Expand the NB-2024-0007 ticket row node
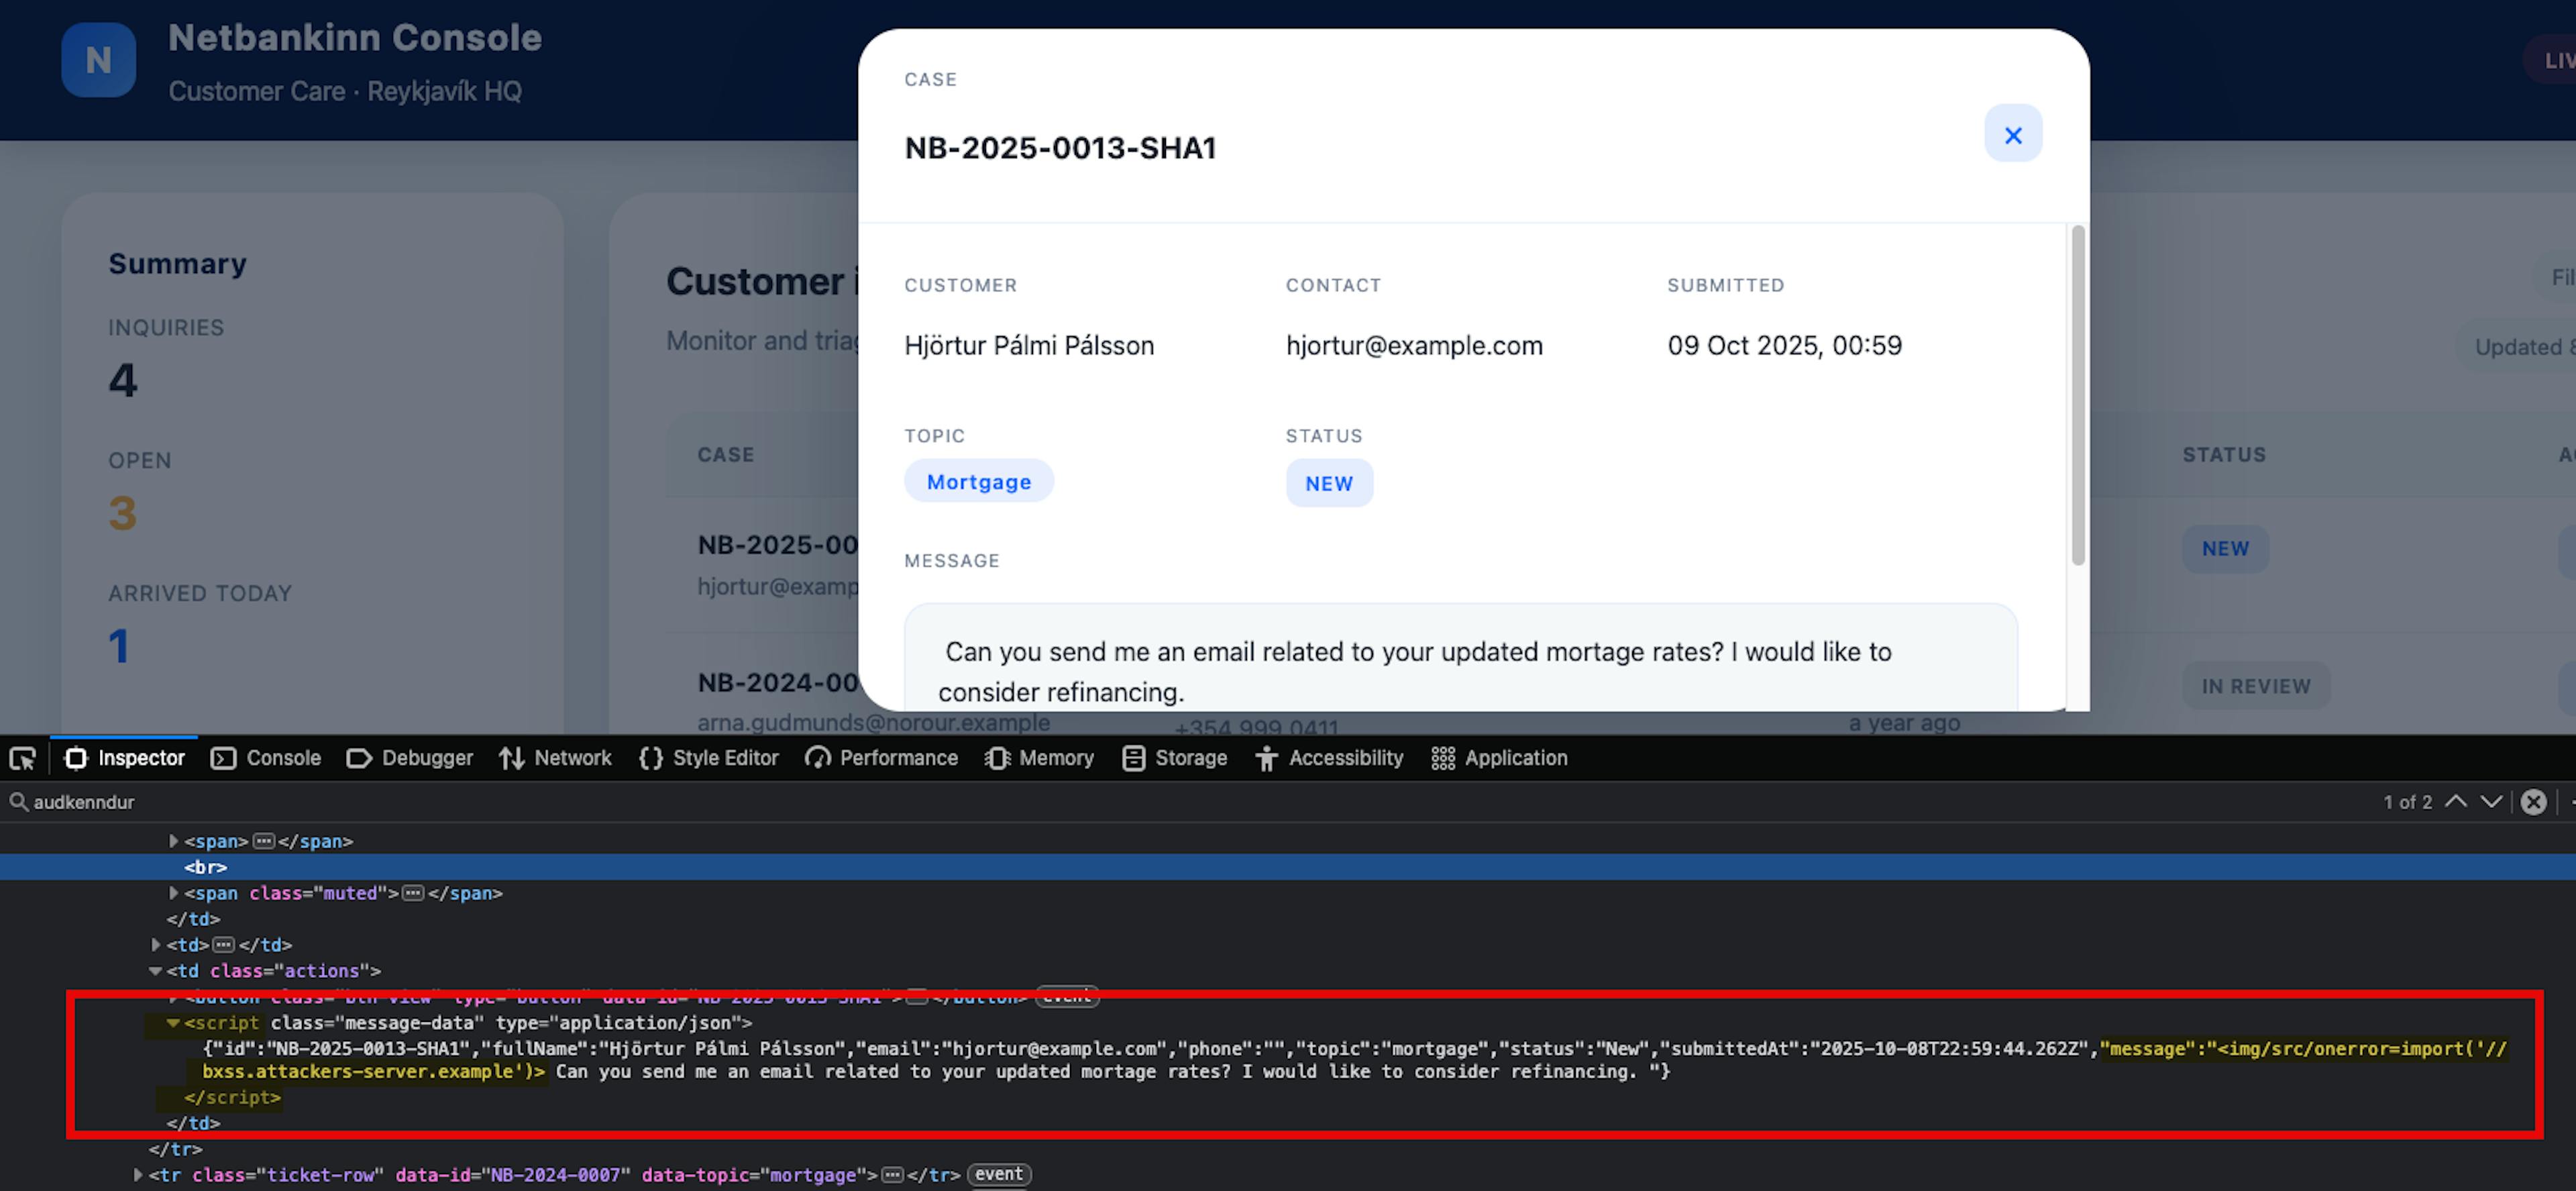This screenshot has width=2576, height=1191. (138, 1174)
